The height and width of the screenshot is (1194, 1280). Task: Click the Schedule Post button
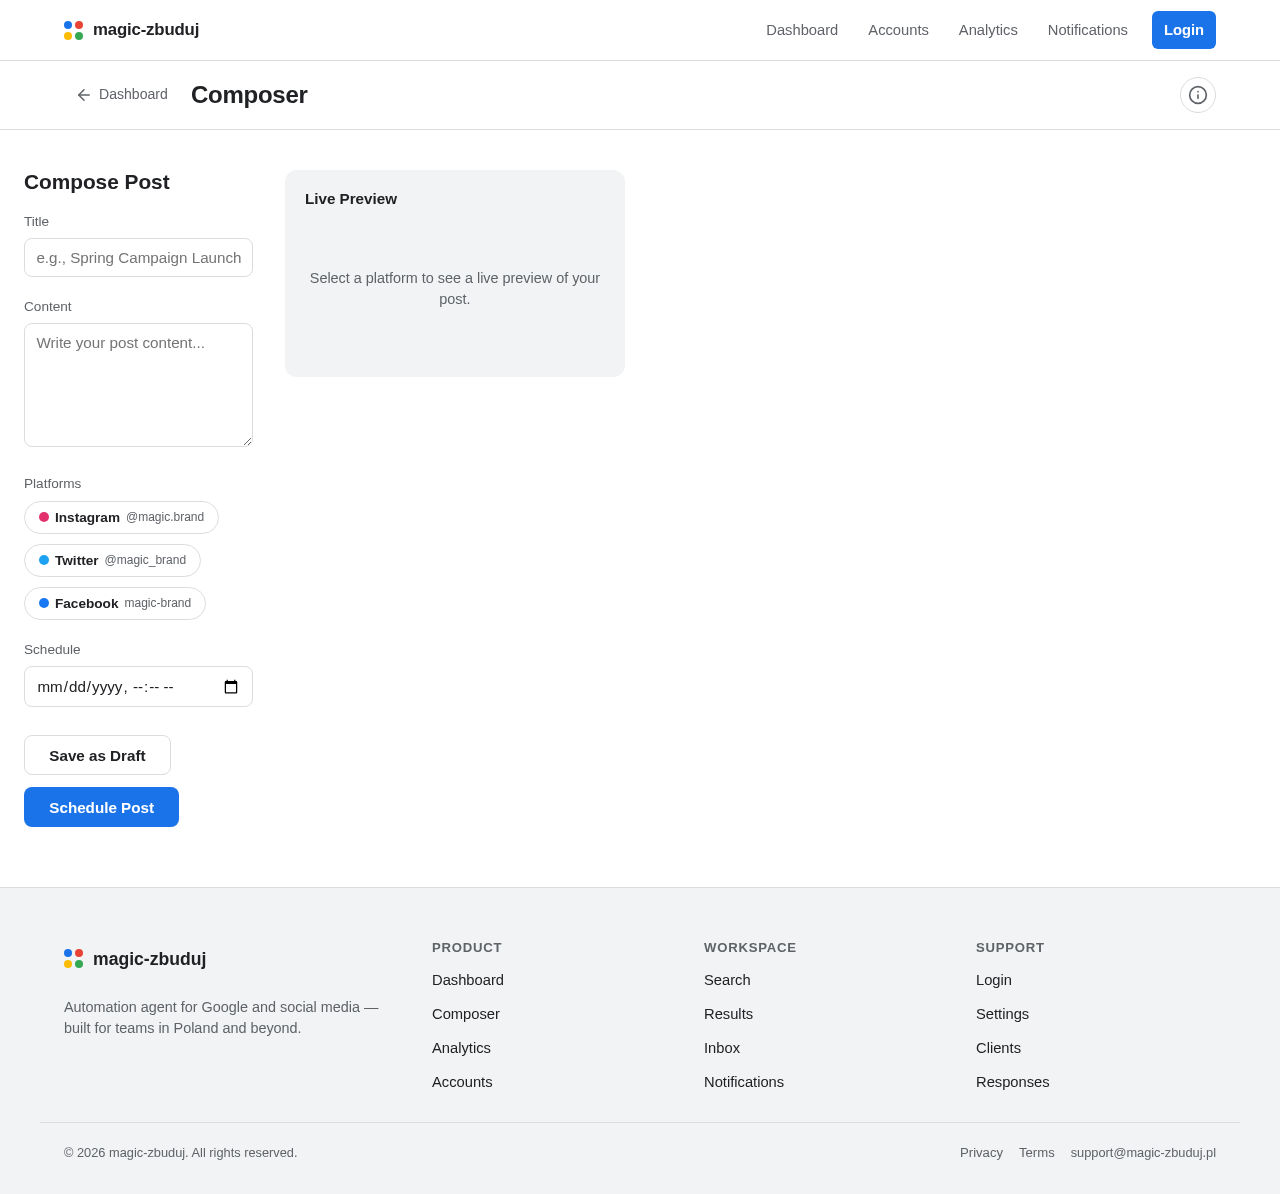point(101,807)
